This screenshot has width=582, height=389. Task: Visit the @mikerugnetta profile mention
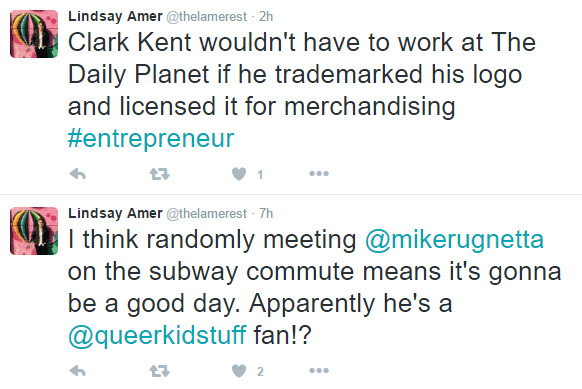click(455, 239)
